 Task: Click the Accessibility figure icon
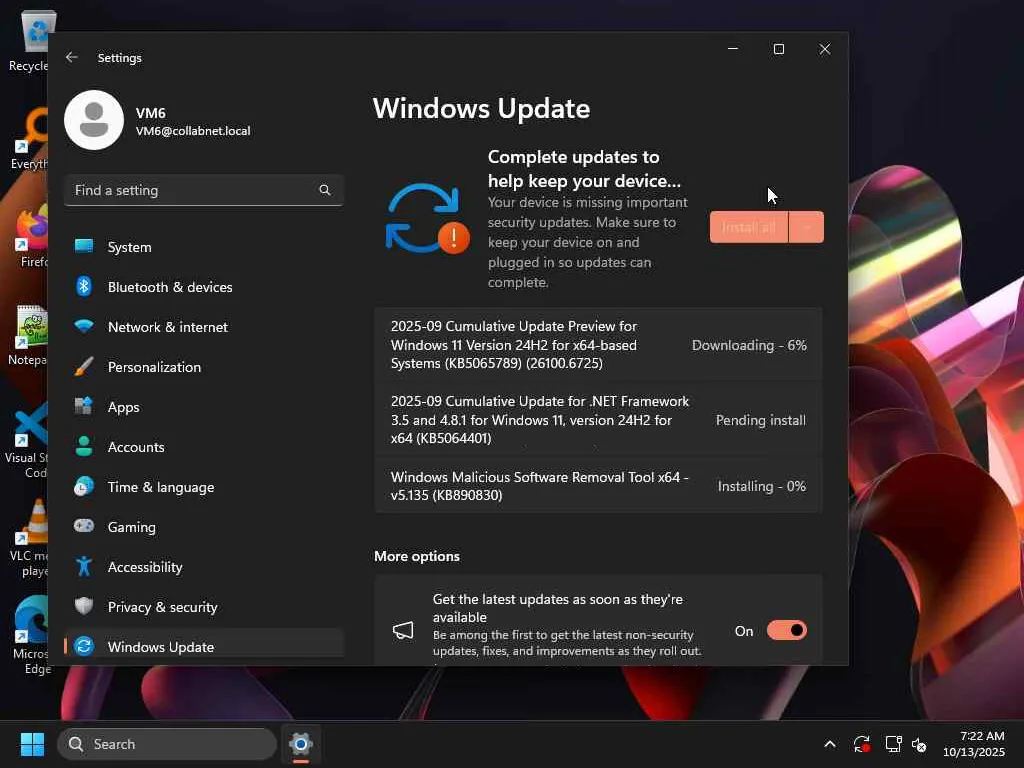coord(84,566)
